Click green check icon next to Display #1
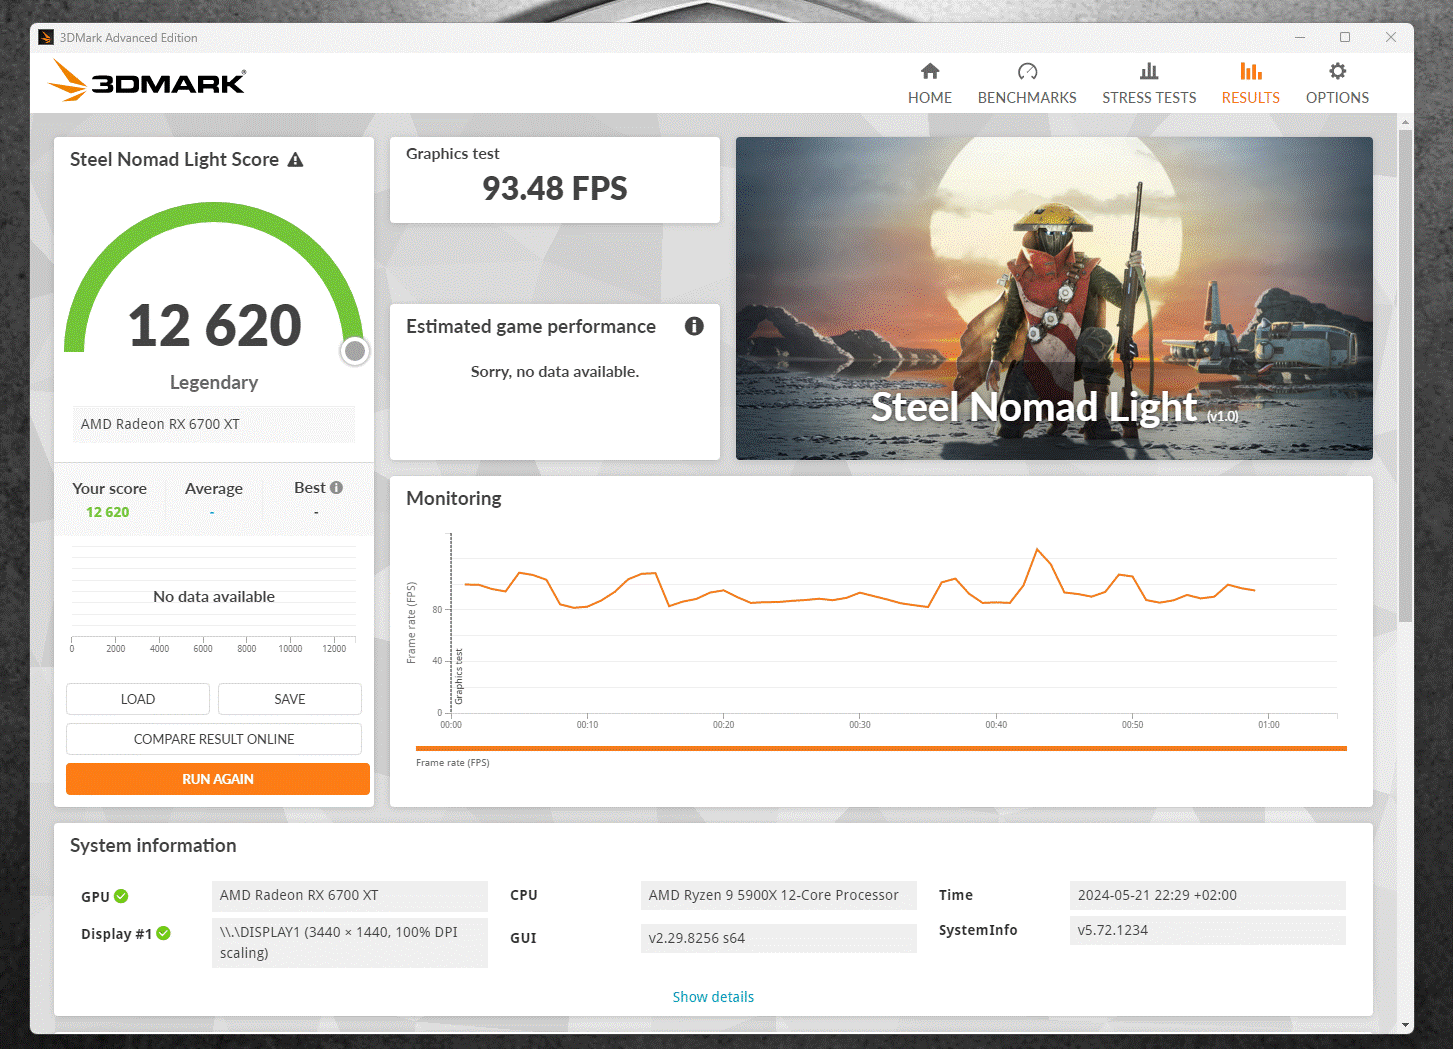 [x=164, y=933]
